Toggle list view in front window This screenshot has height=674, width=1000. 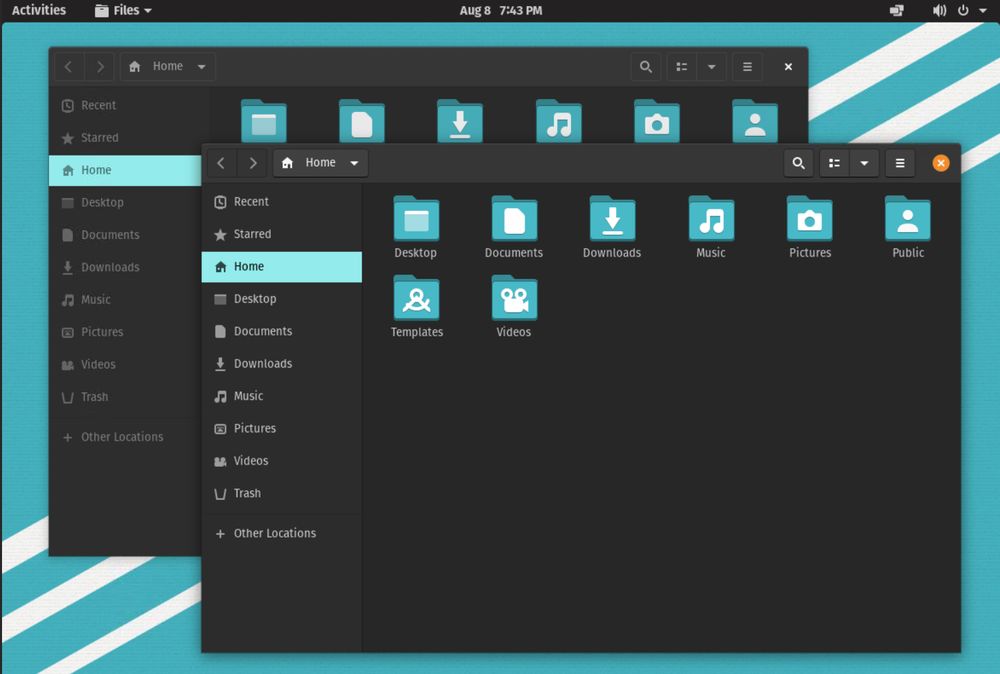pos(834,163)
